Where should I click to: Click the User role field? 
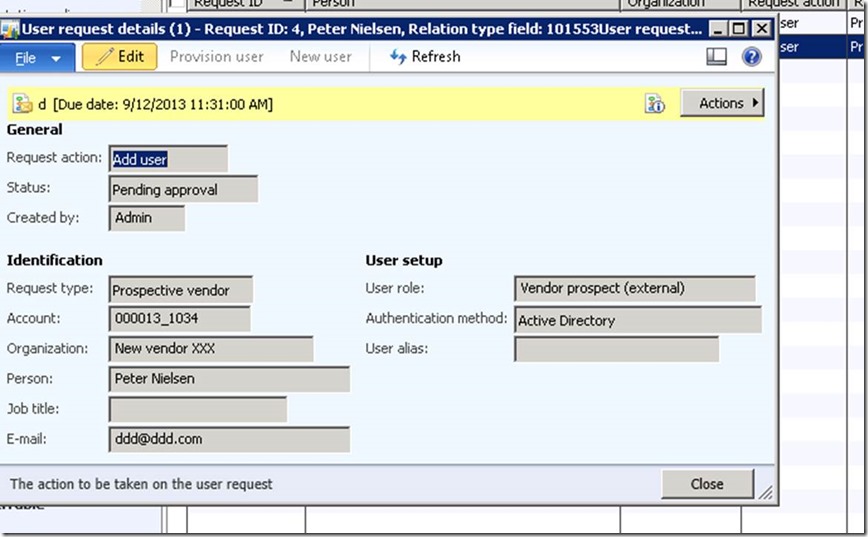point(634,289)
